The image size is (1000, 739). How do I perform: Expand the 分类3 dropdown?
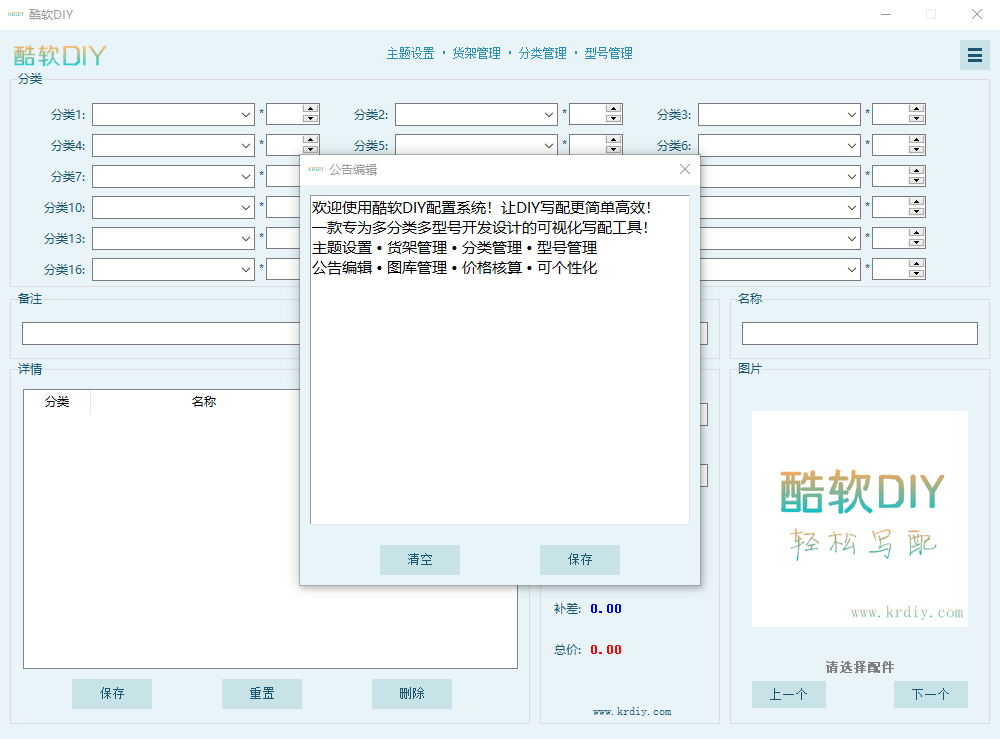pos(852,115)
